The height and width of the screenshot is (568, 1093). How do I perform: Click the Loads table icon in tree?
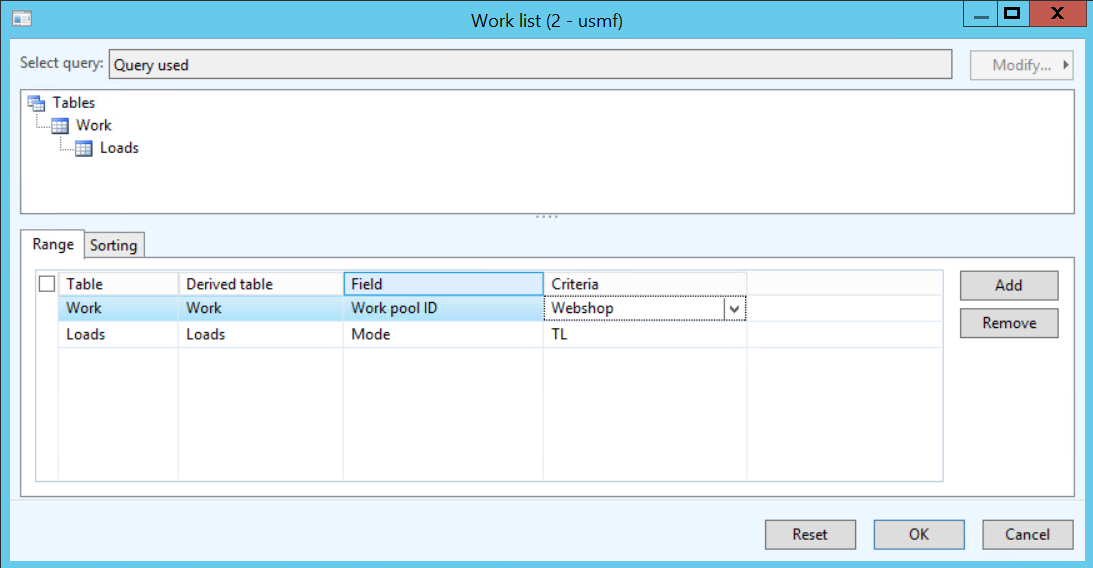(84, 149)
